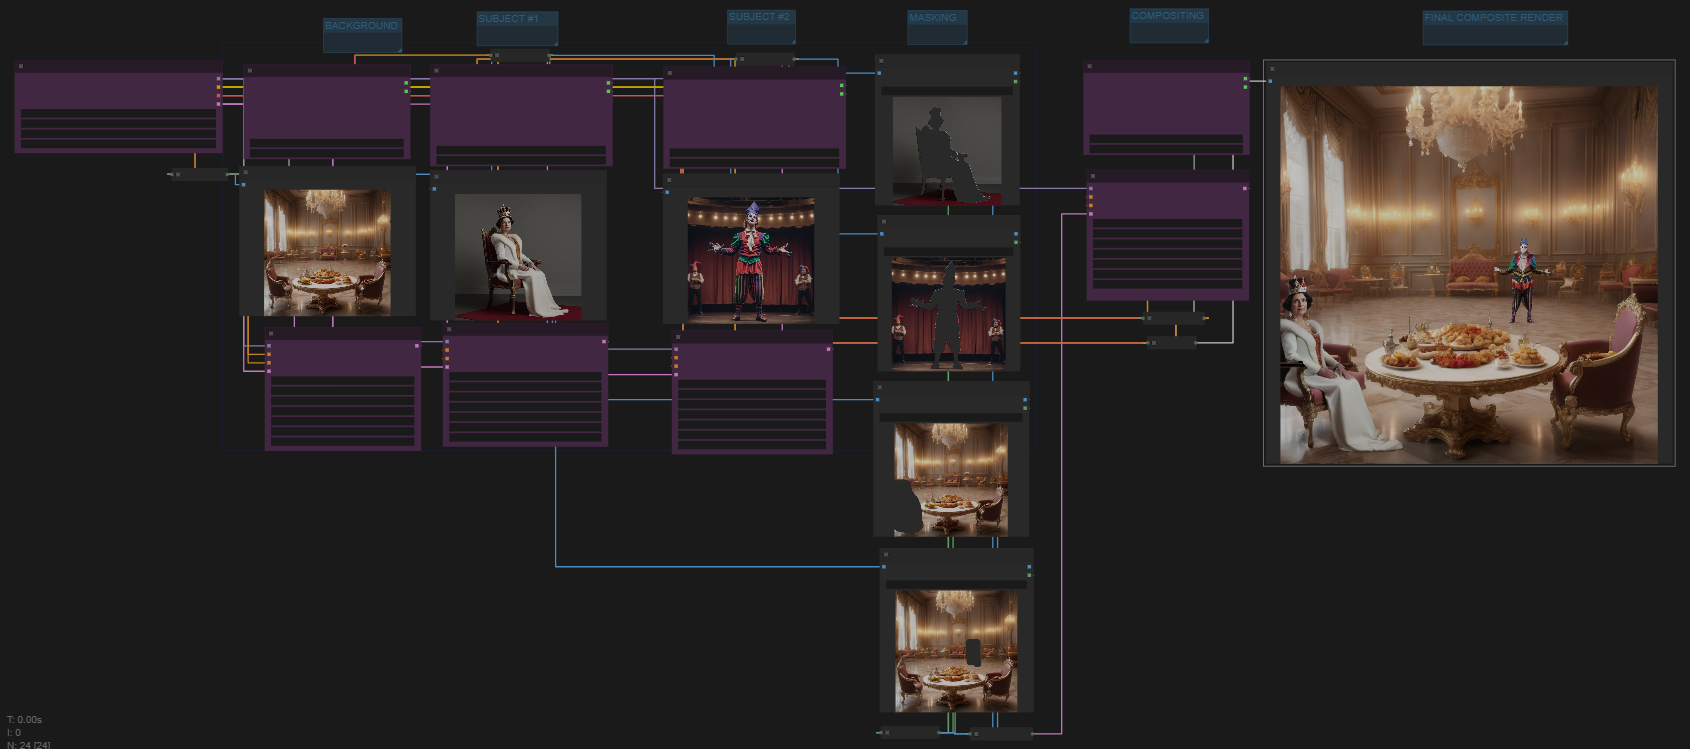Click the jester silhouette mask preview
Viewport: 1690px width, 749px height.
949,314
